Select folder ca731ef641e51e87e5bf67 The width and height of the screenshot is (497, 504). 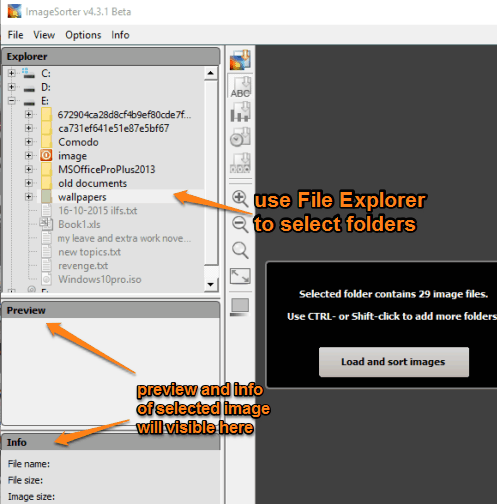pyautogui.click(x=113, y=128)
